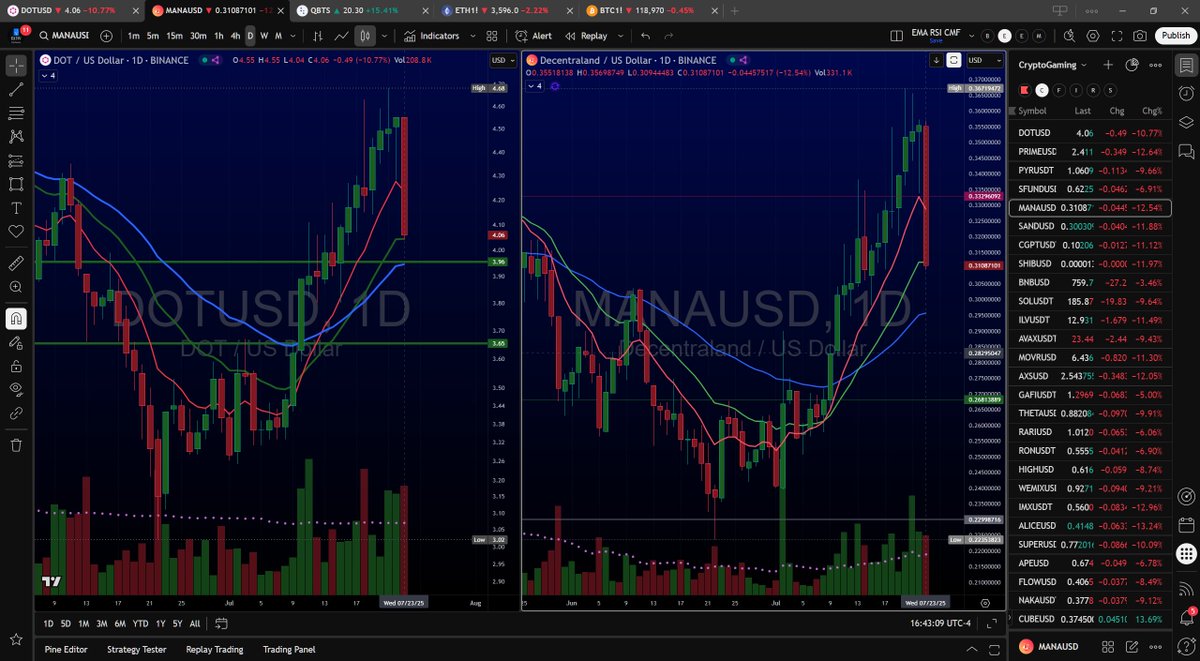The height and width of the screenshot is (661, 1200).
Task: Select the W weekly timeframe
Action: pos(264,36)
